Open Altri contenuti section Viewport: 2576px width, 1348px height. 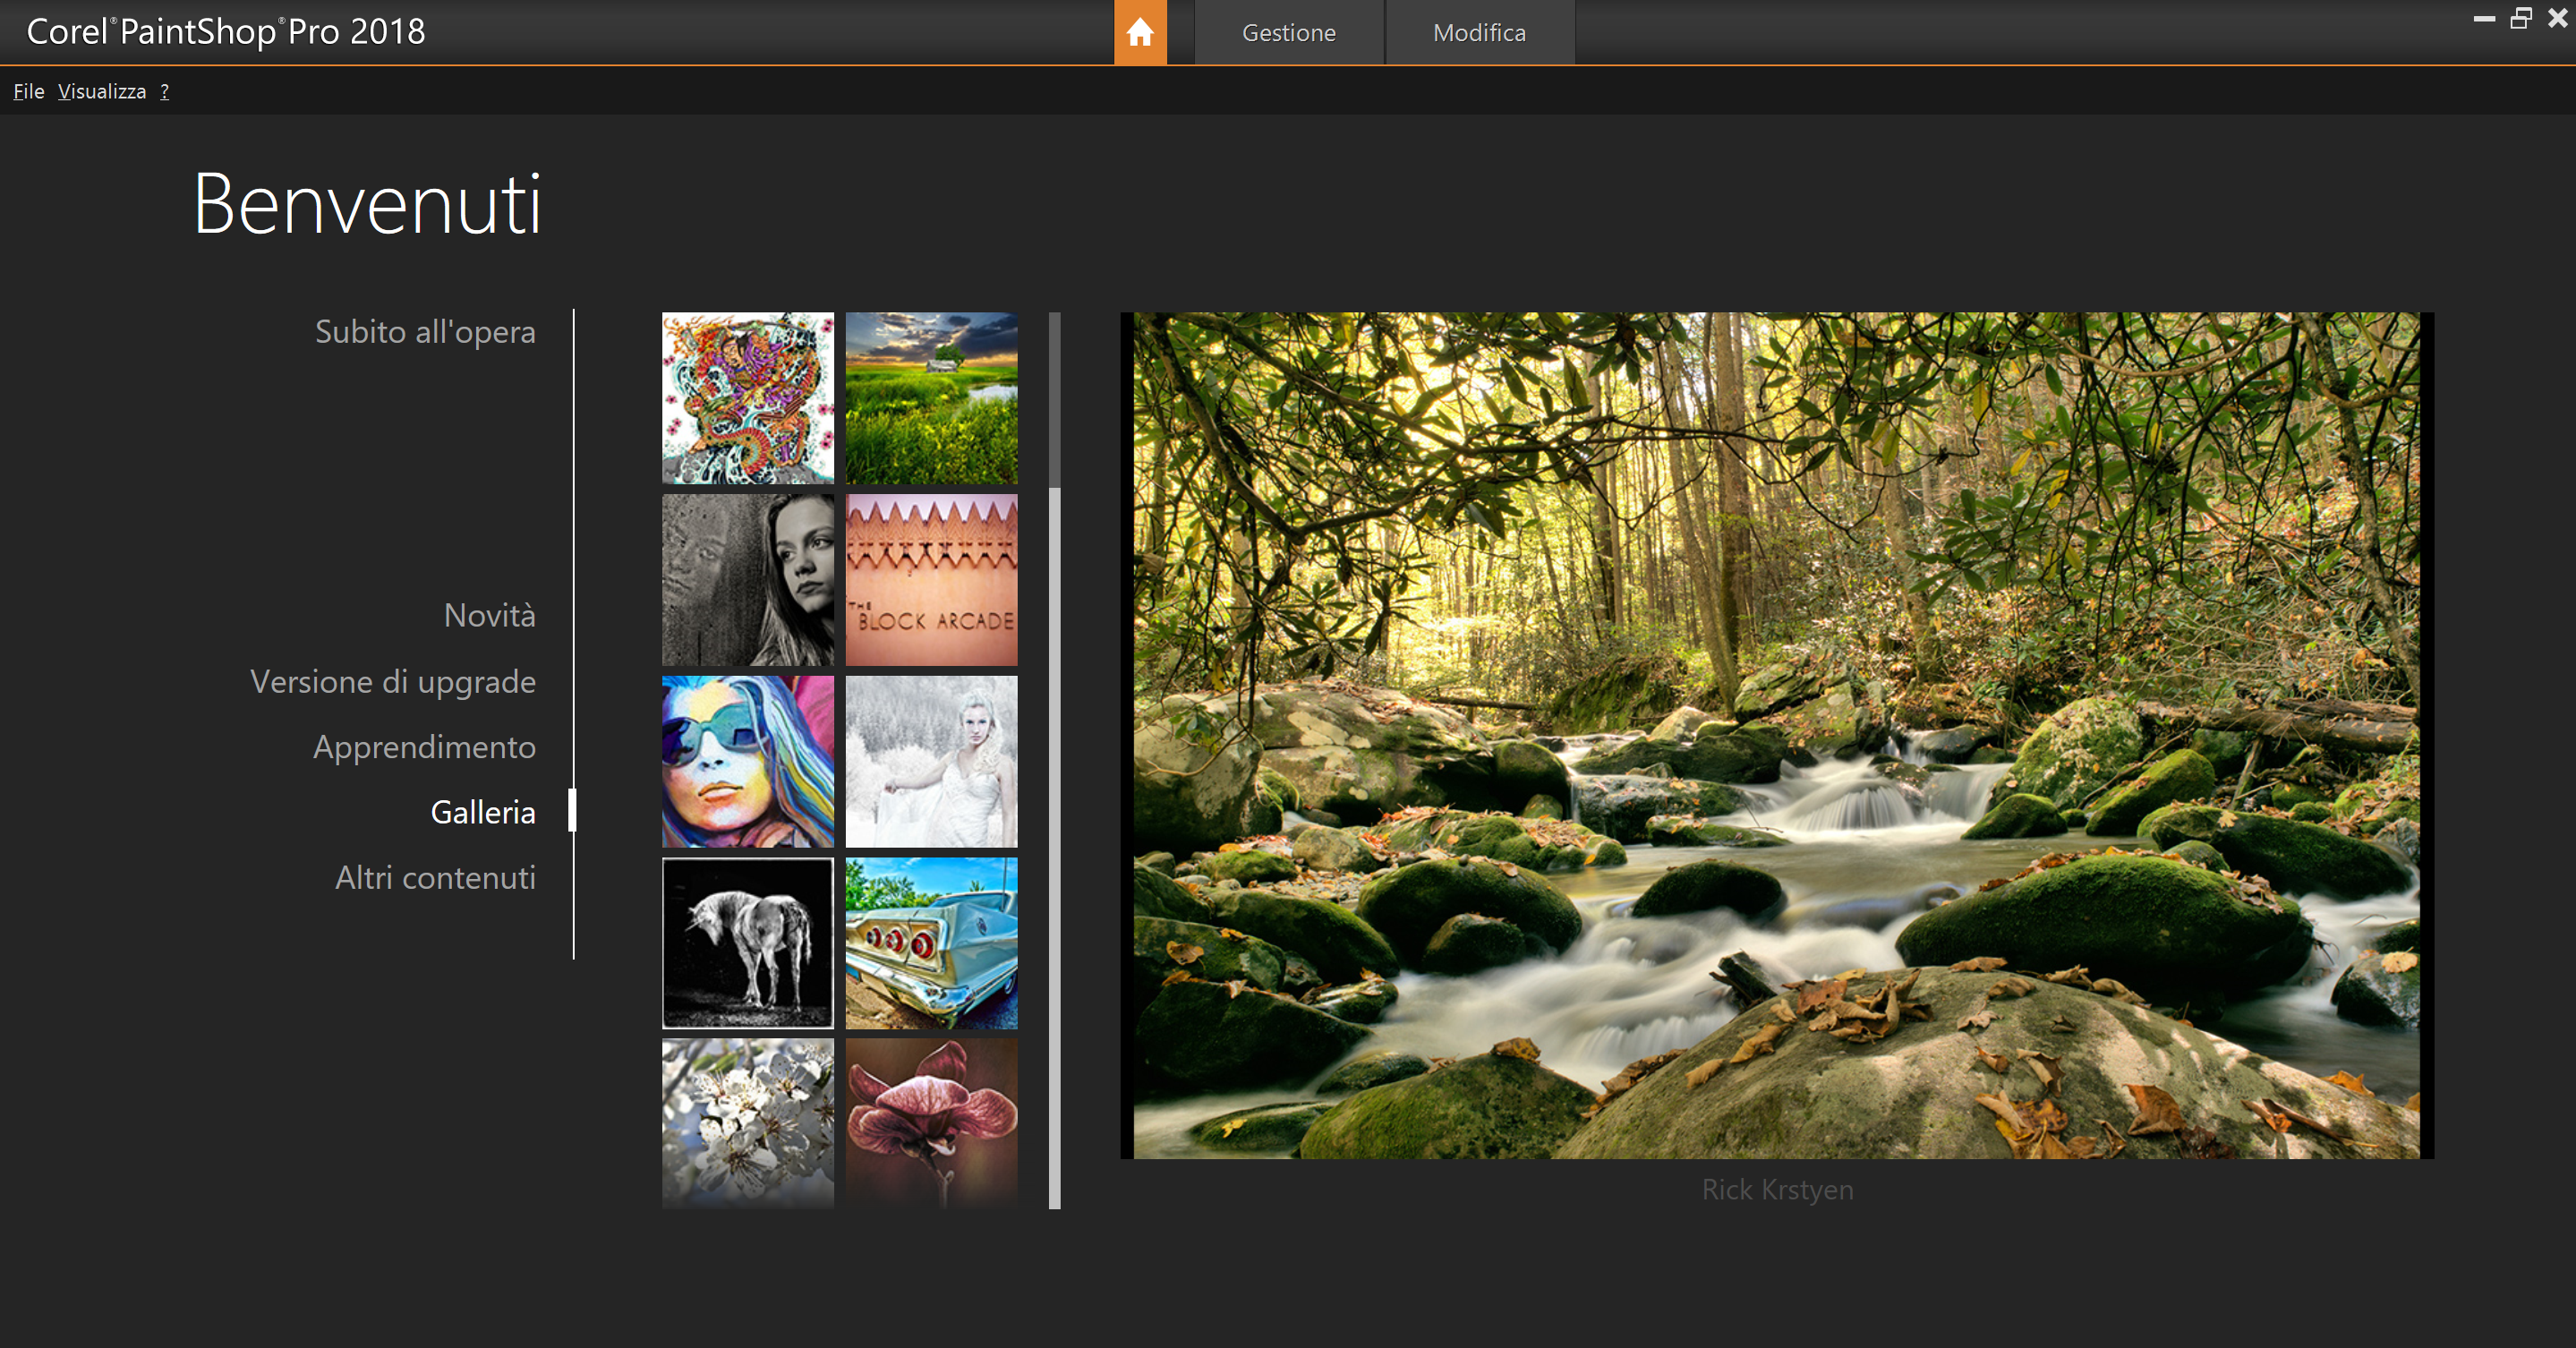tap(435, 877)
